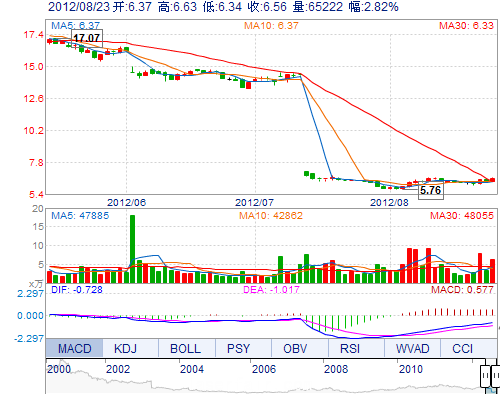The height and width of the screenshot is (394, 500).
Task: Click the tallest green volume bar
Action: [132, 249]
